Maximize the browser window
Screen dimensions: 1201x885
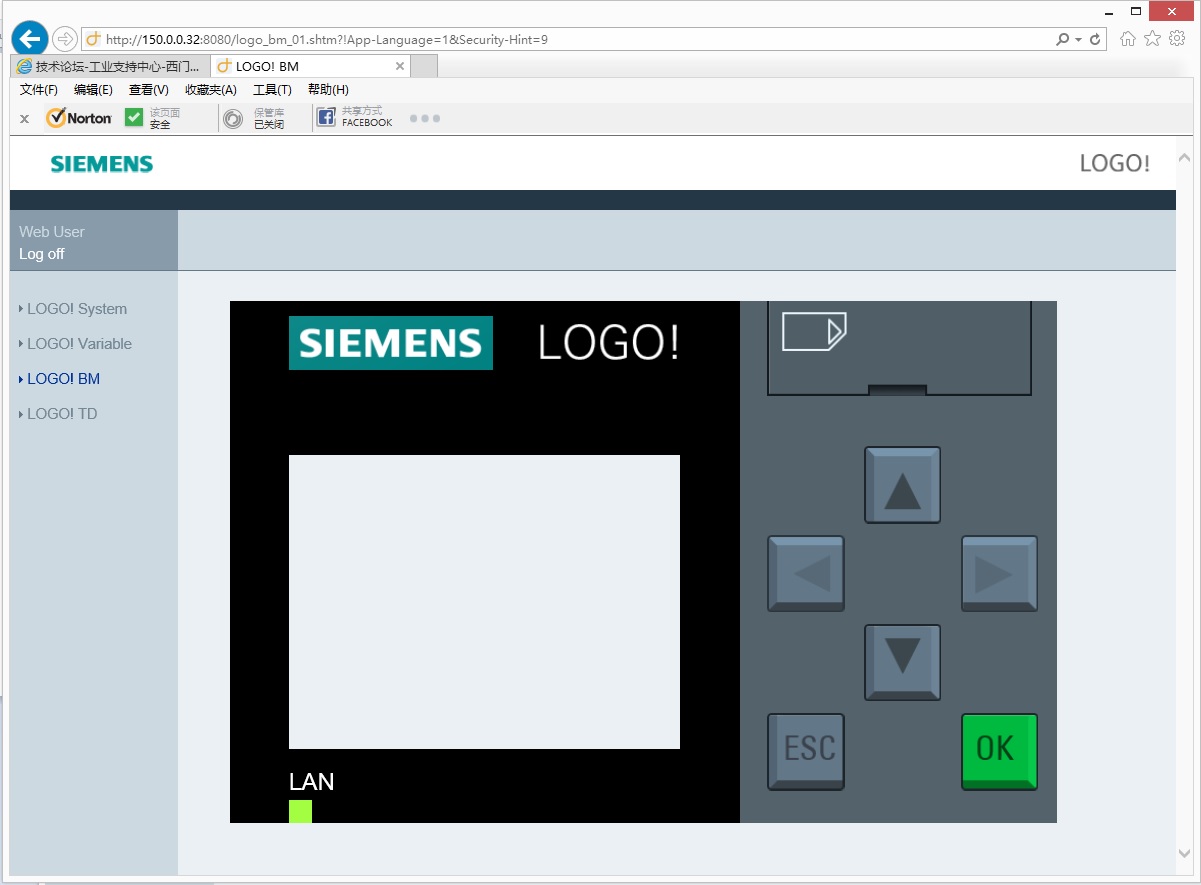point(1137,11)
